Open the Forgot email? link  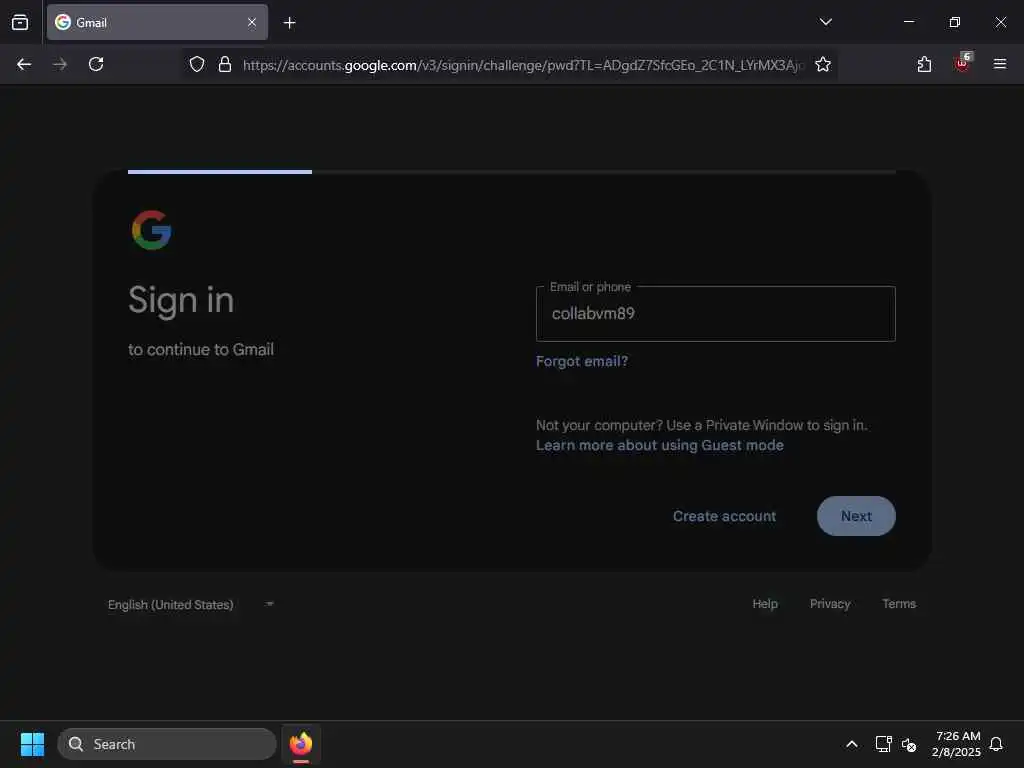coord(581,361)
